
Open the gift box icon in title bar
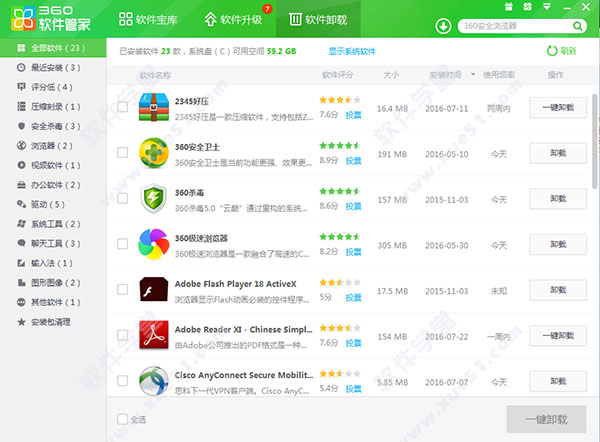pos(509,7)
